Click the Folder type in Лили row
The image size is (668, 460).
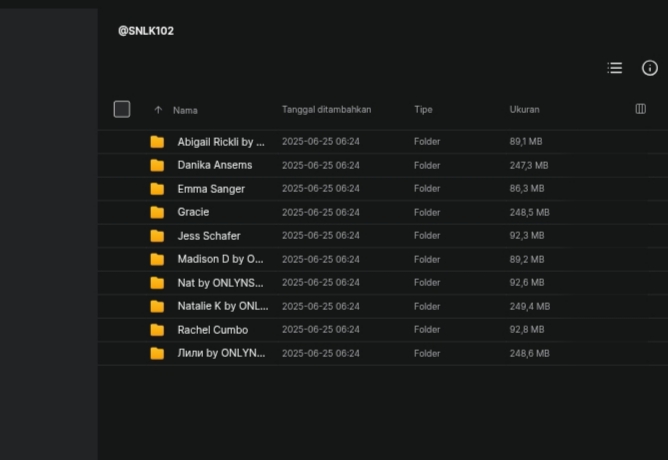[427, 353]
